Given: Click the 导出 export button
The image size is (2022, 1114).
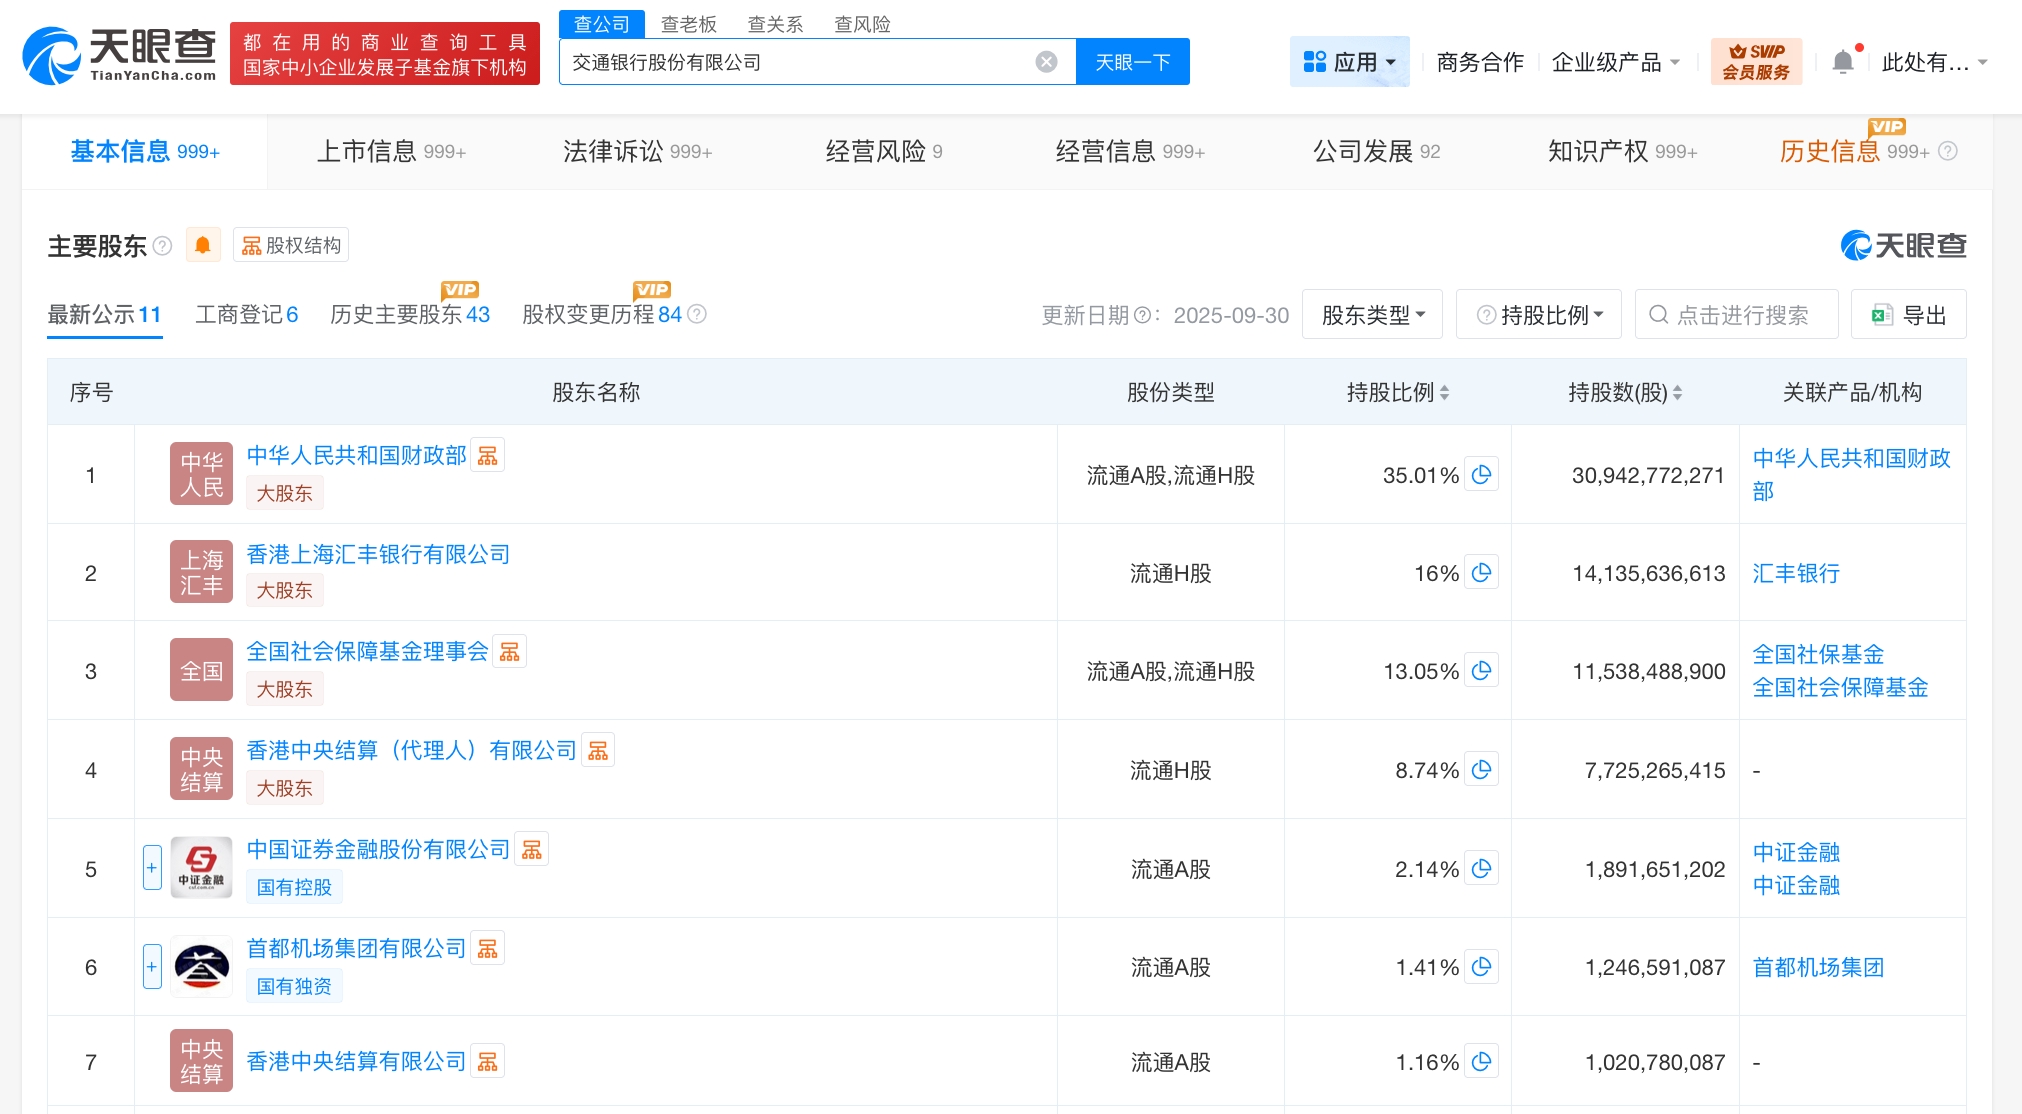Looking at the screenshot, I should coord(1908,315).
